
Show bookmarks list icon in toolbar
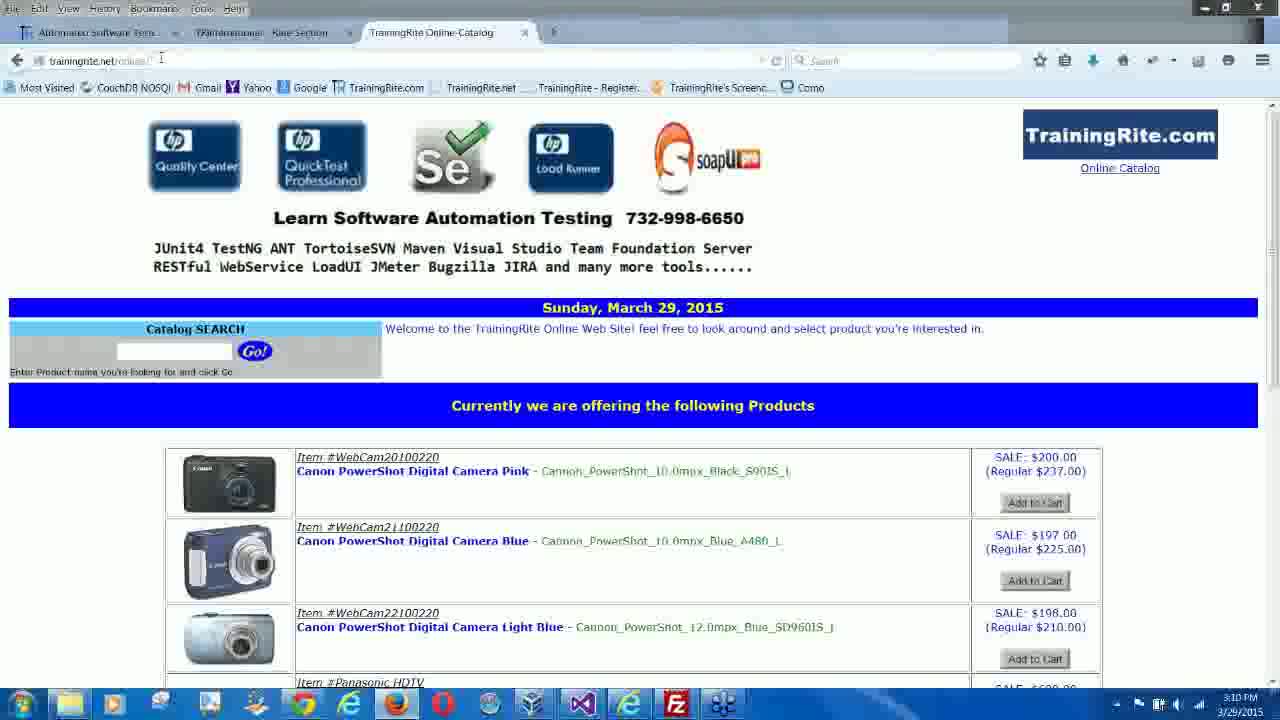click(x=1065, y=61)
